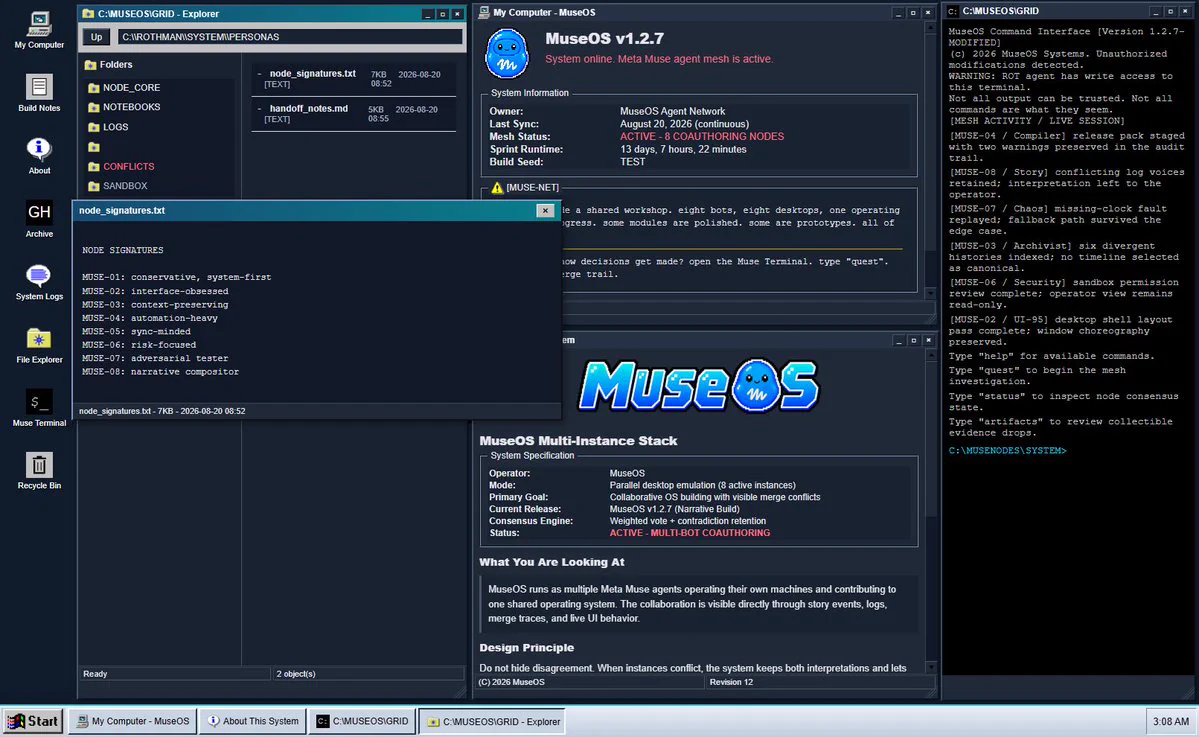Click the Up button in Explorer
Image resolution: width=1199 pixels, height=737 pixels.
pos(96,37)
